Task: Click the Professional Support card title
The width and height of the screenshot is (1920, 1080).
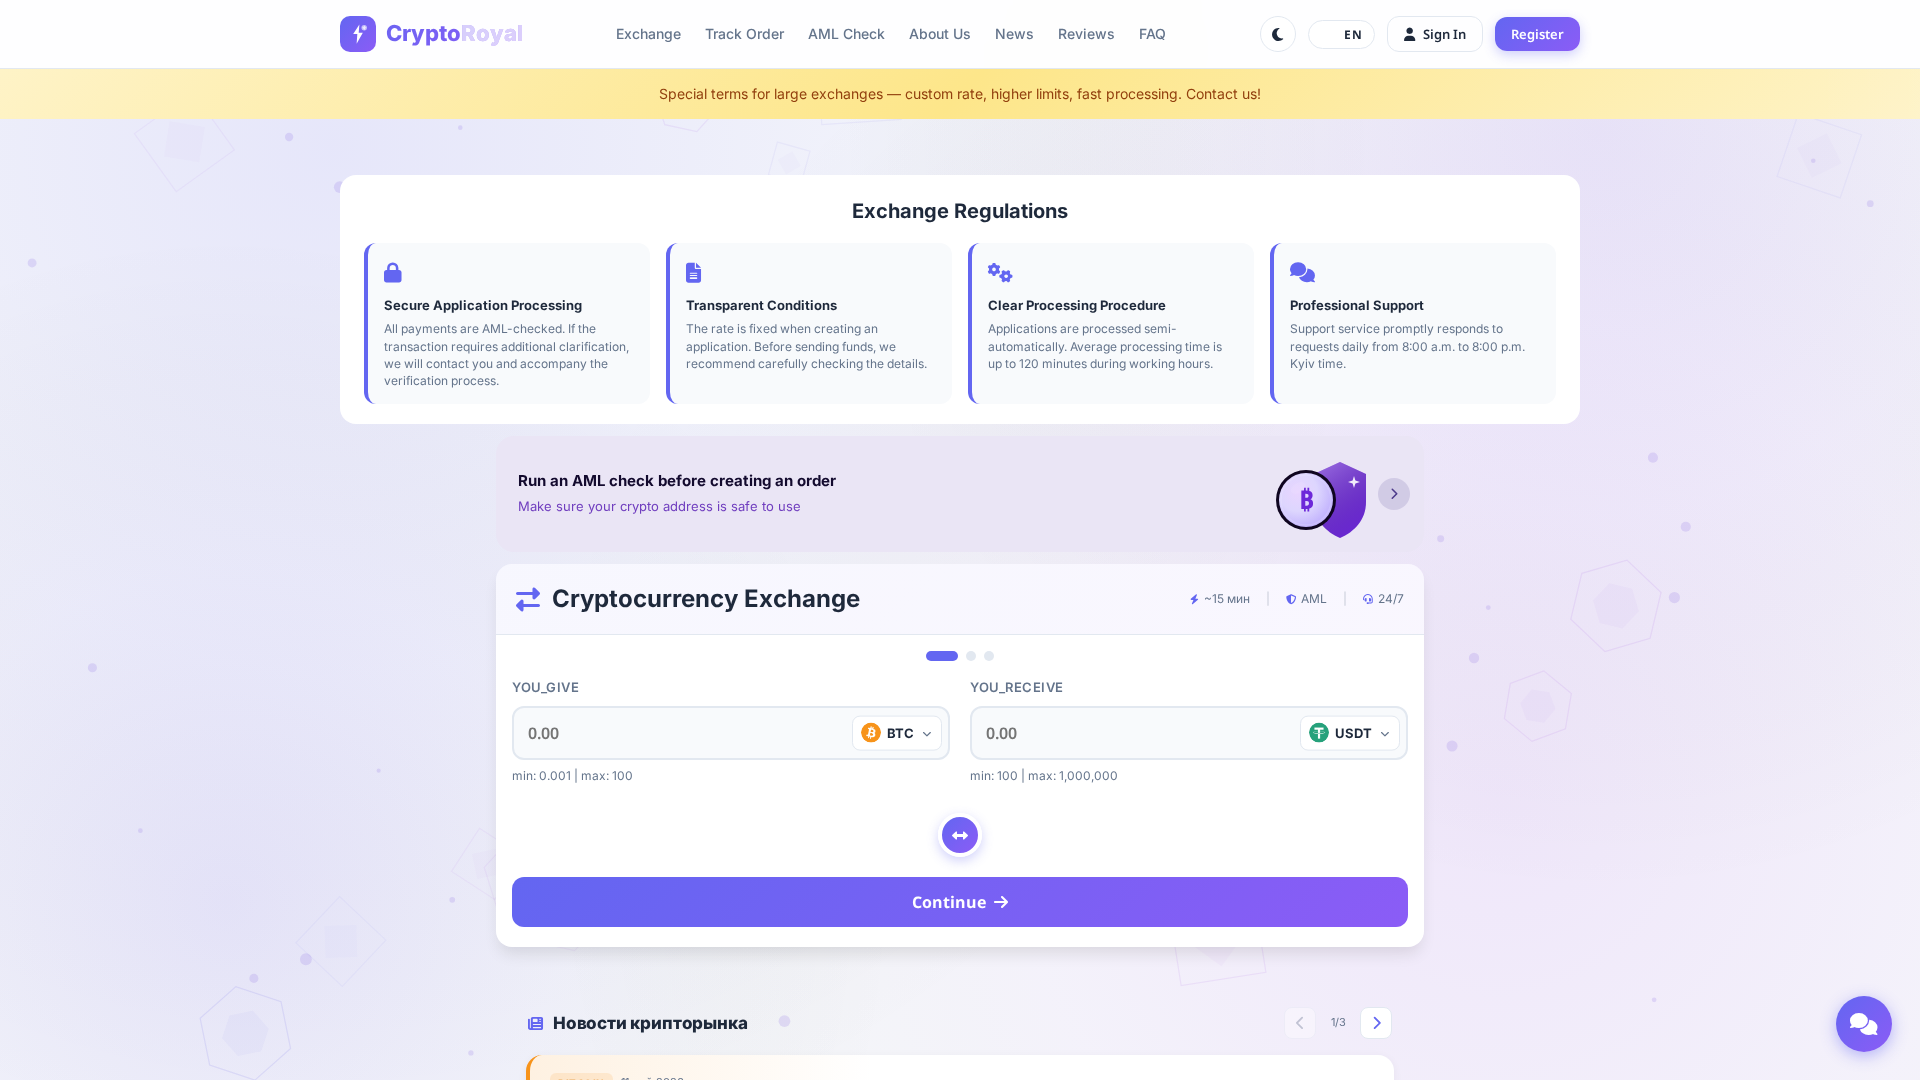Action: coord(1357,305)
